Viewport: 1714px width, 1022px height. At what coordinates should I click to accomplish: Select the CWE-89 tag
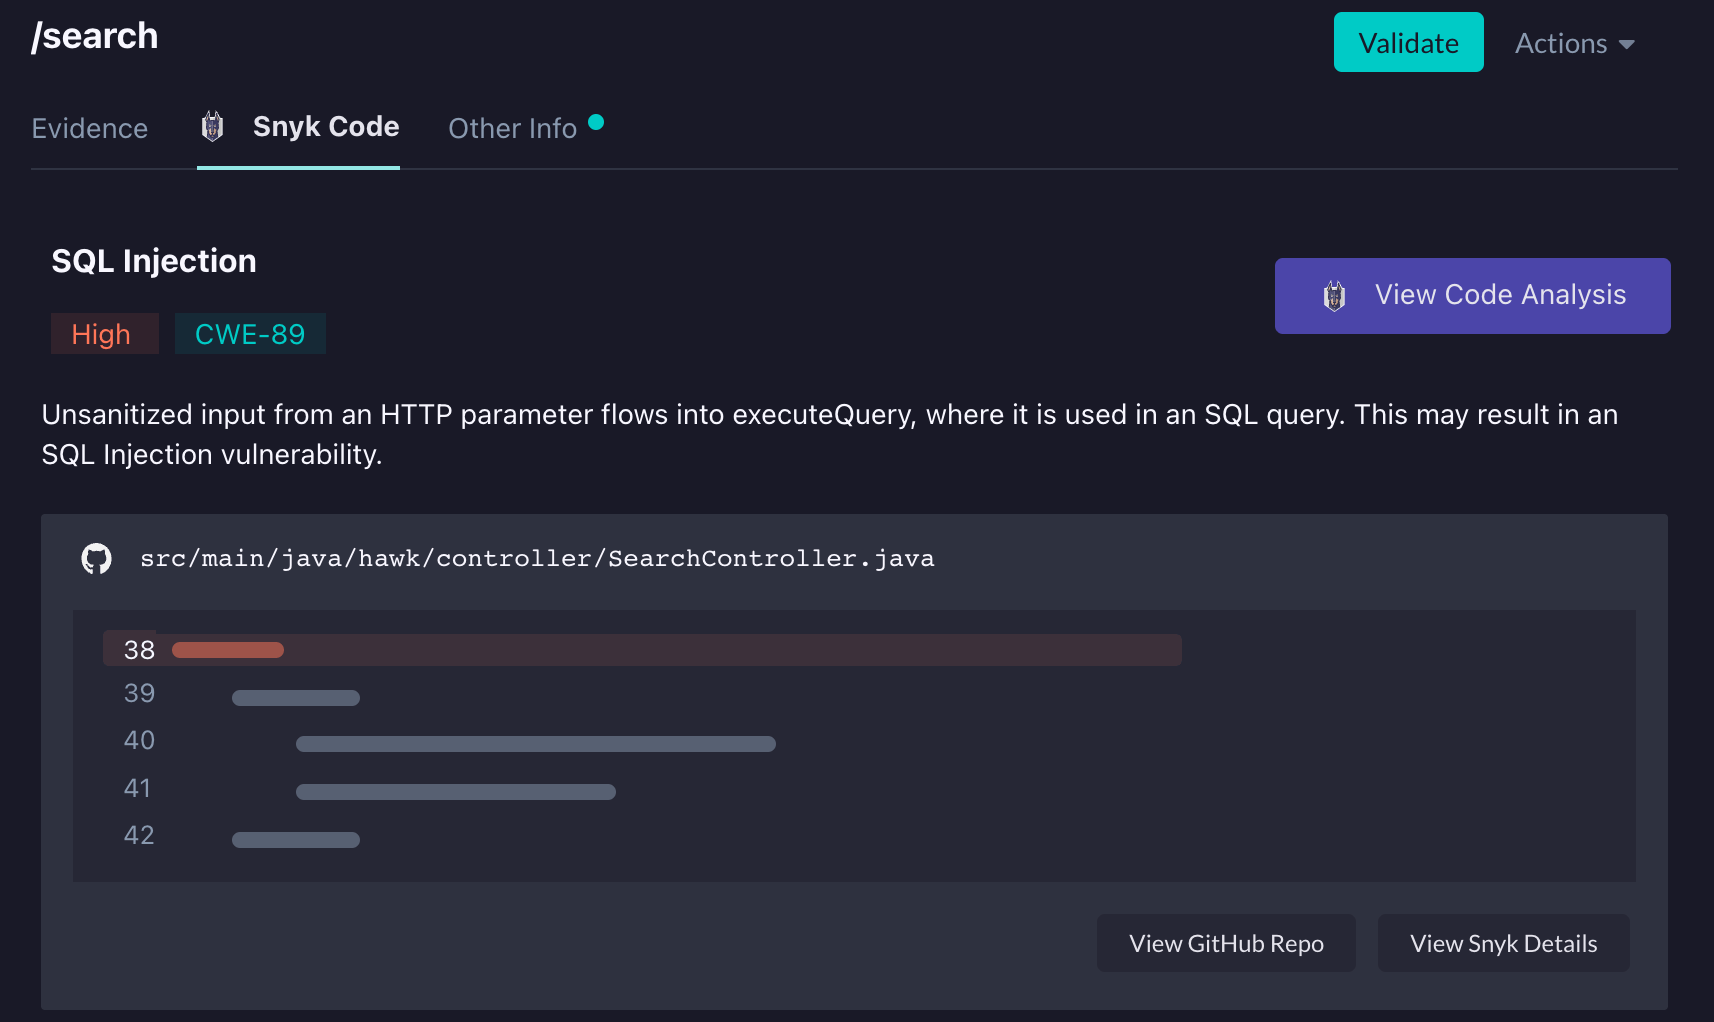pos(250,333)
